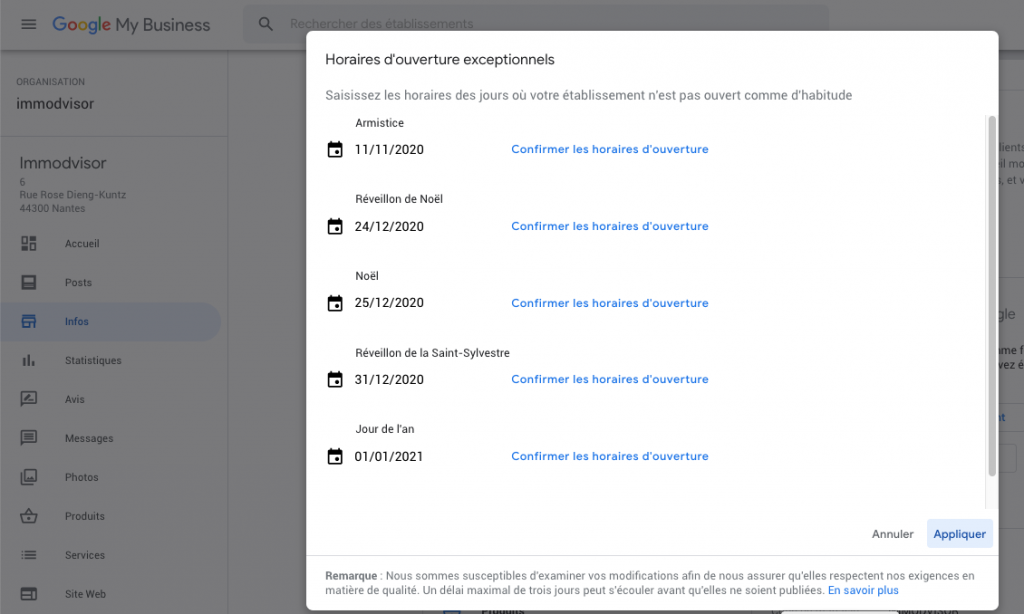Cancel with the Annuler button

coord(892,534)
